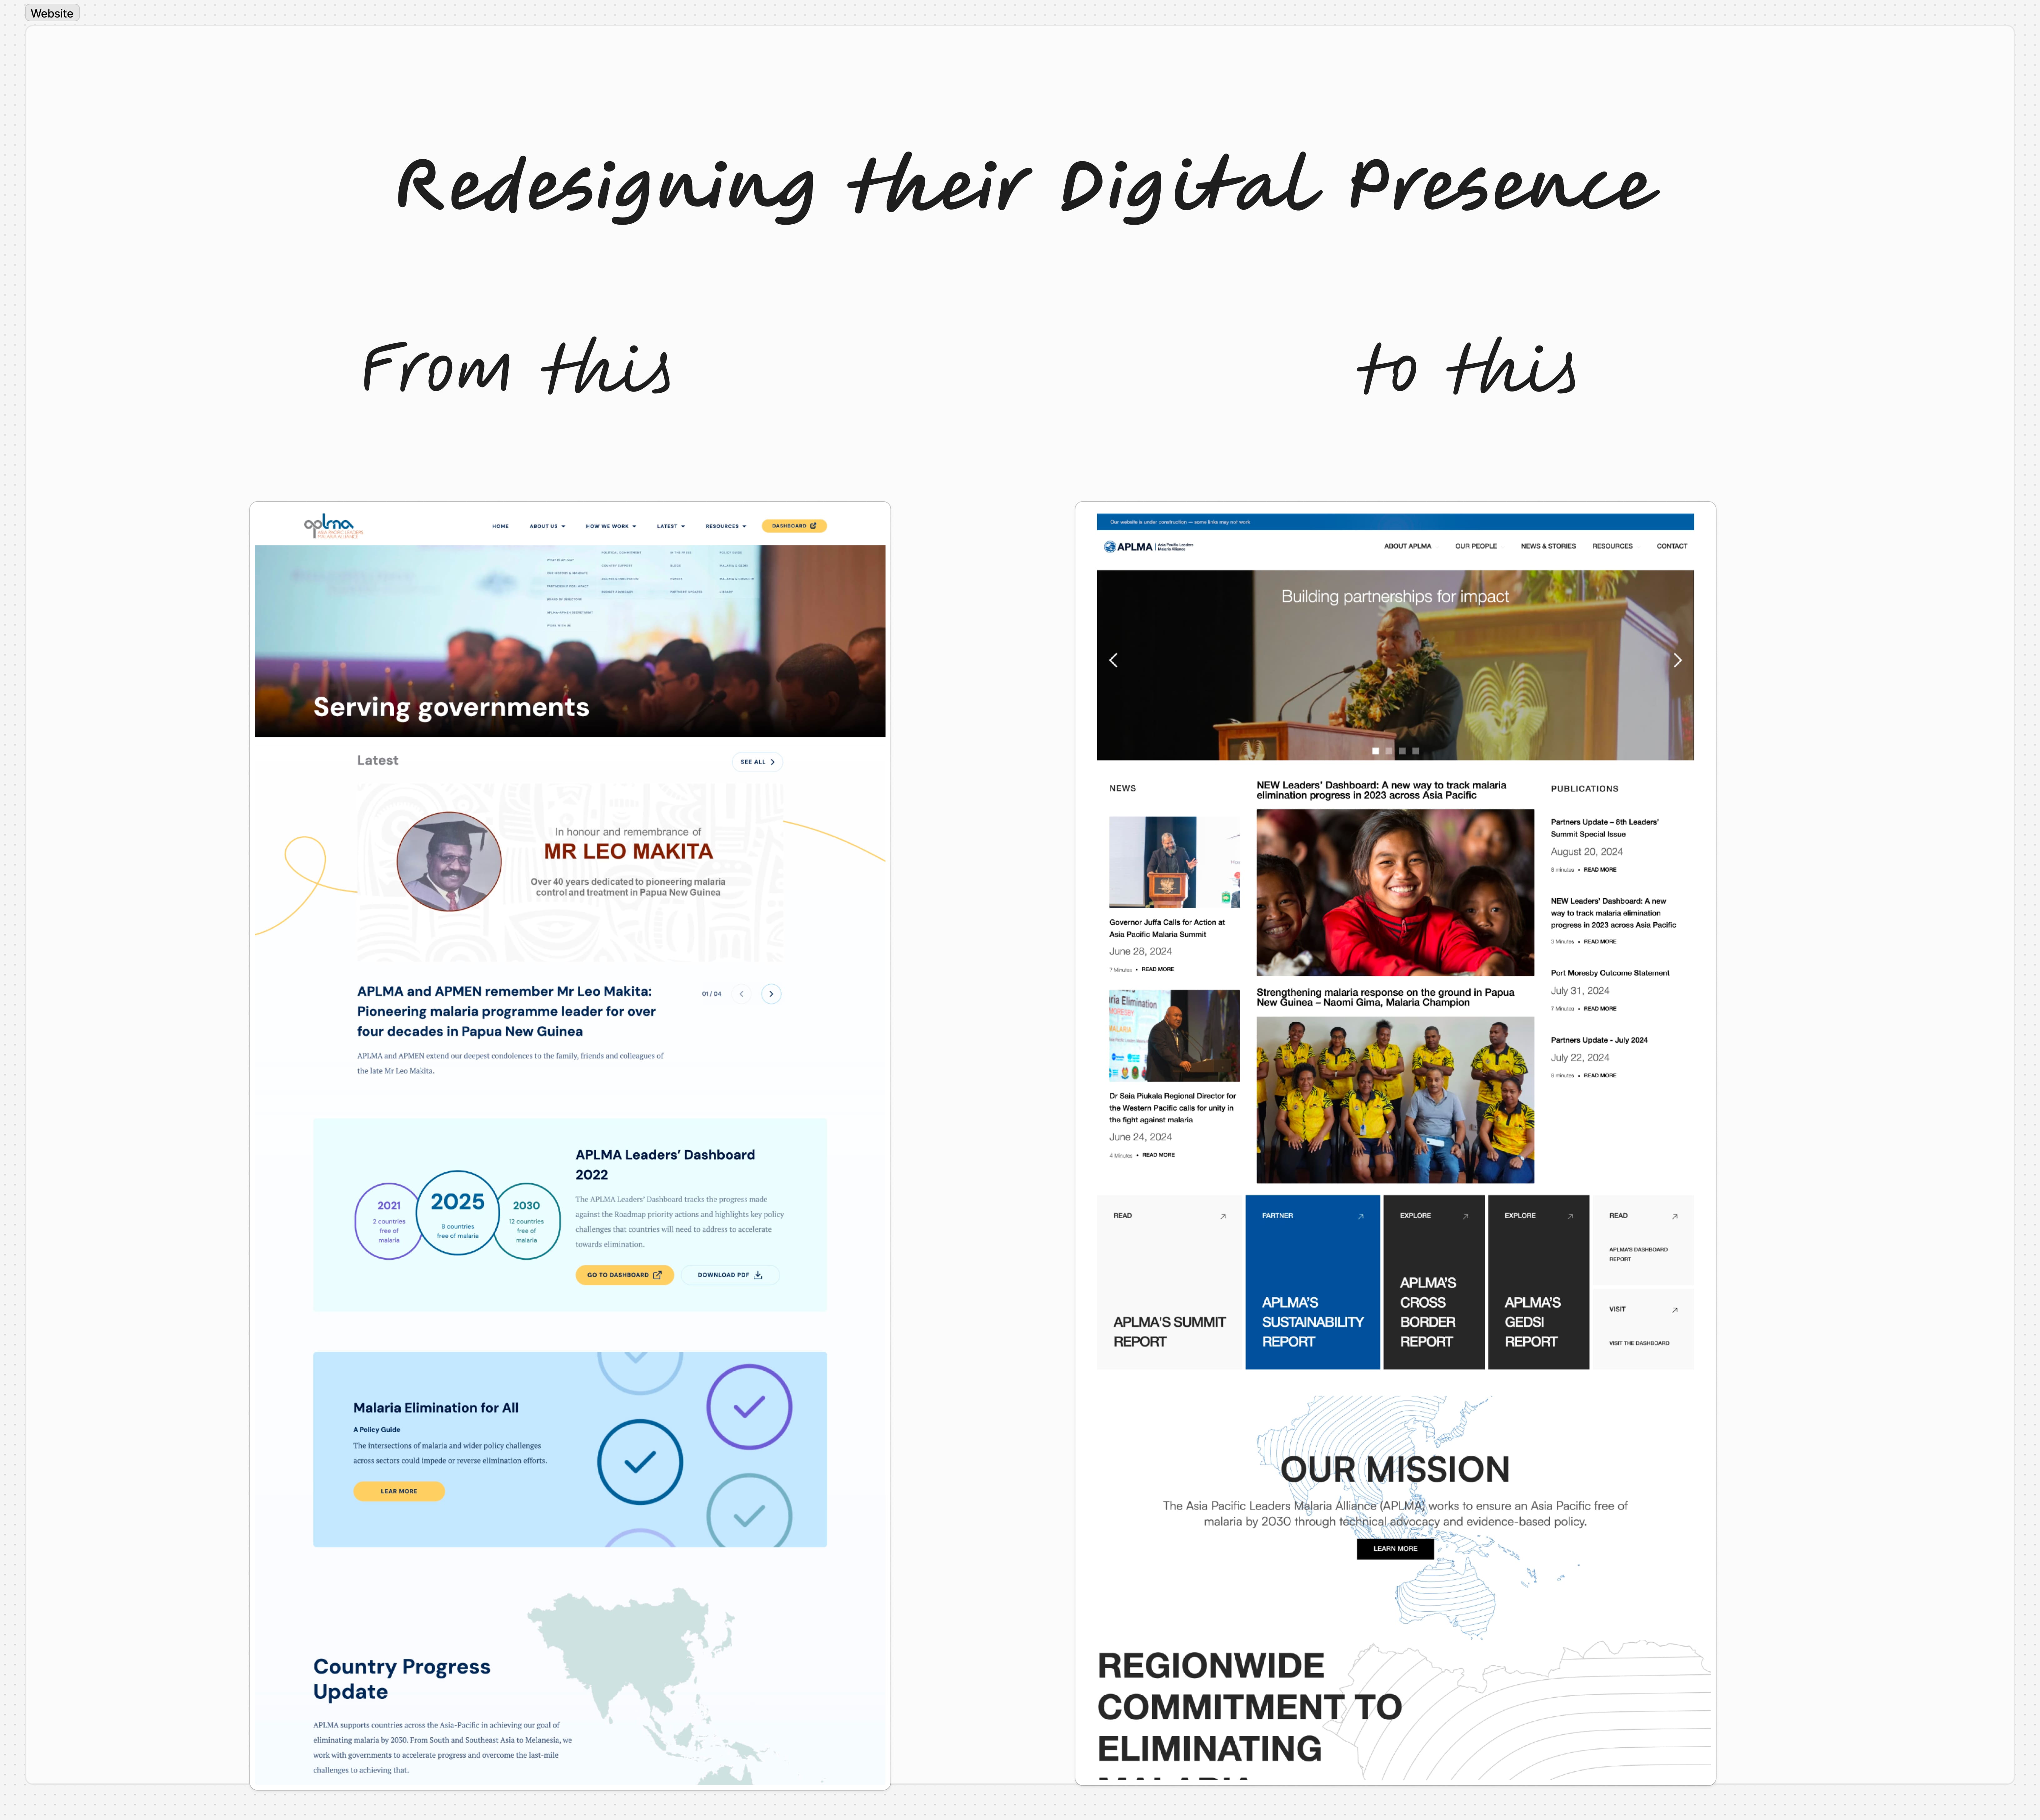Click the PUBLICATIONS section label
2040x1820 pixels.
pyautogui.click(x=1584, y=789)
